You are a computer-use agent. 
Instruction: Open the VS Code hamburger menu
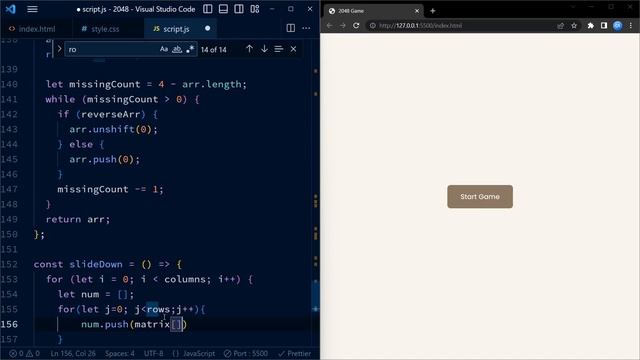click(x=32, y=9)
